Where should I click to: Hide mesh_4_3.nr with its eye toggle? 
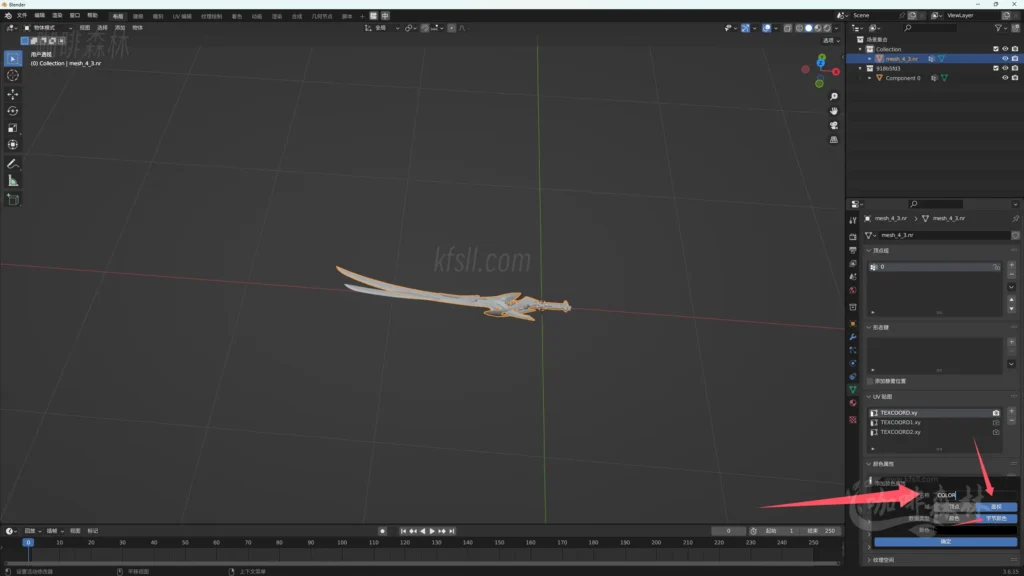[x=1005, y=58]
